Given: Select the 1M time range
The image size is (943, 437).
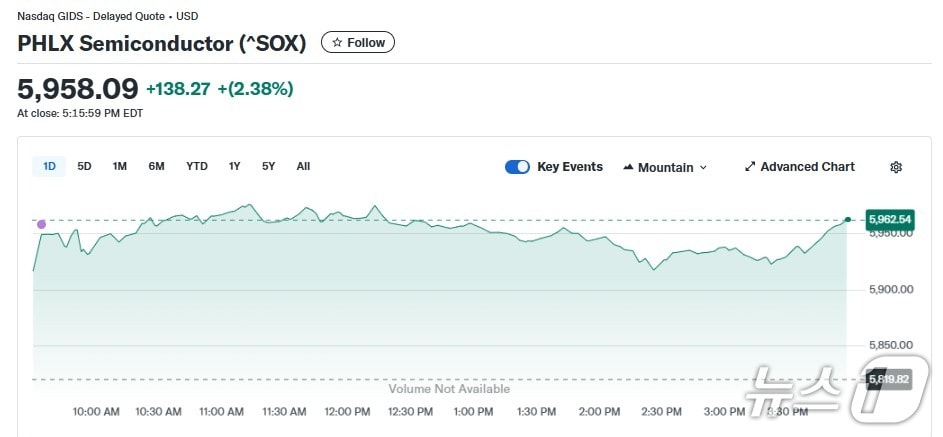Looking at the screenshot, I should (x=120, y=166).
